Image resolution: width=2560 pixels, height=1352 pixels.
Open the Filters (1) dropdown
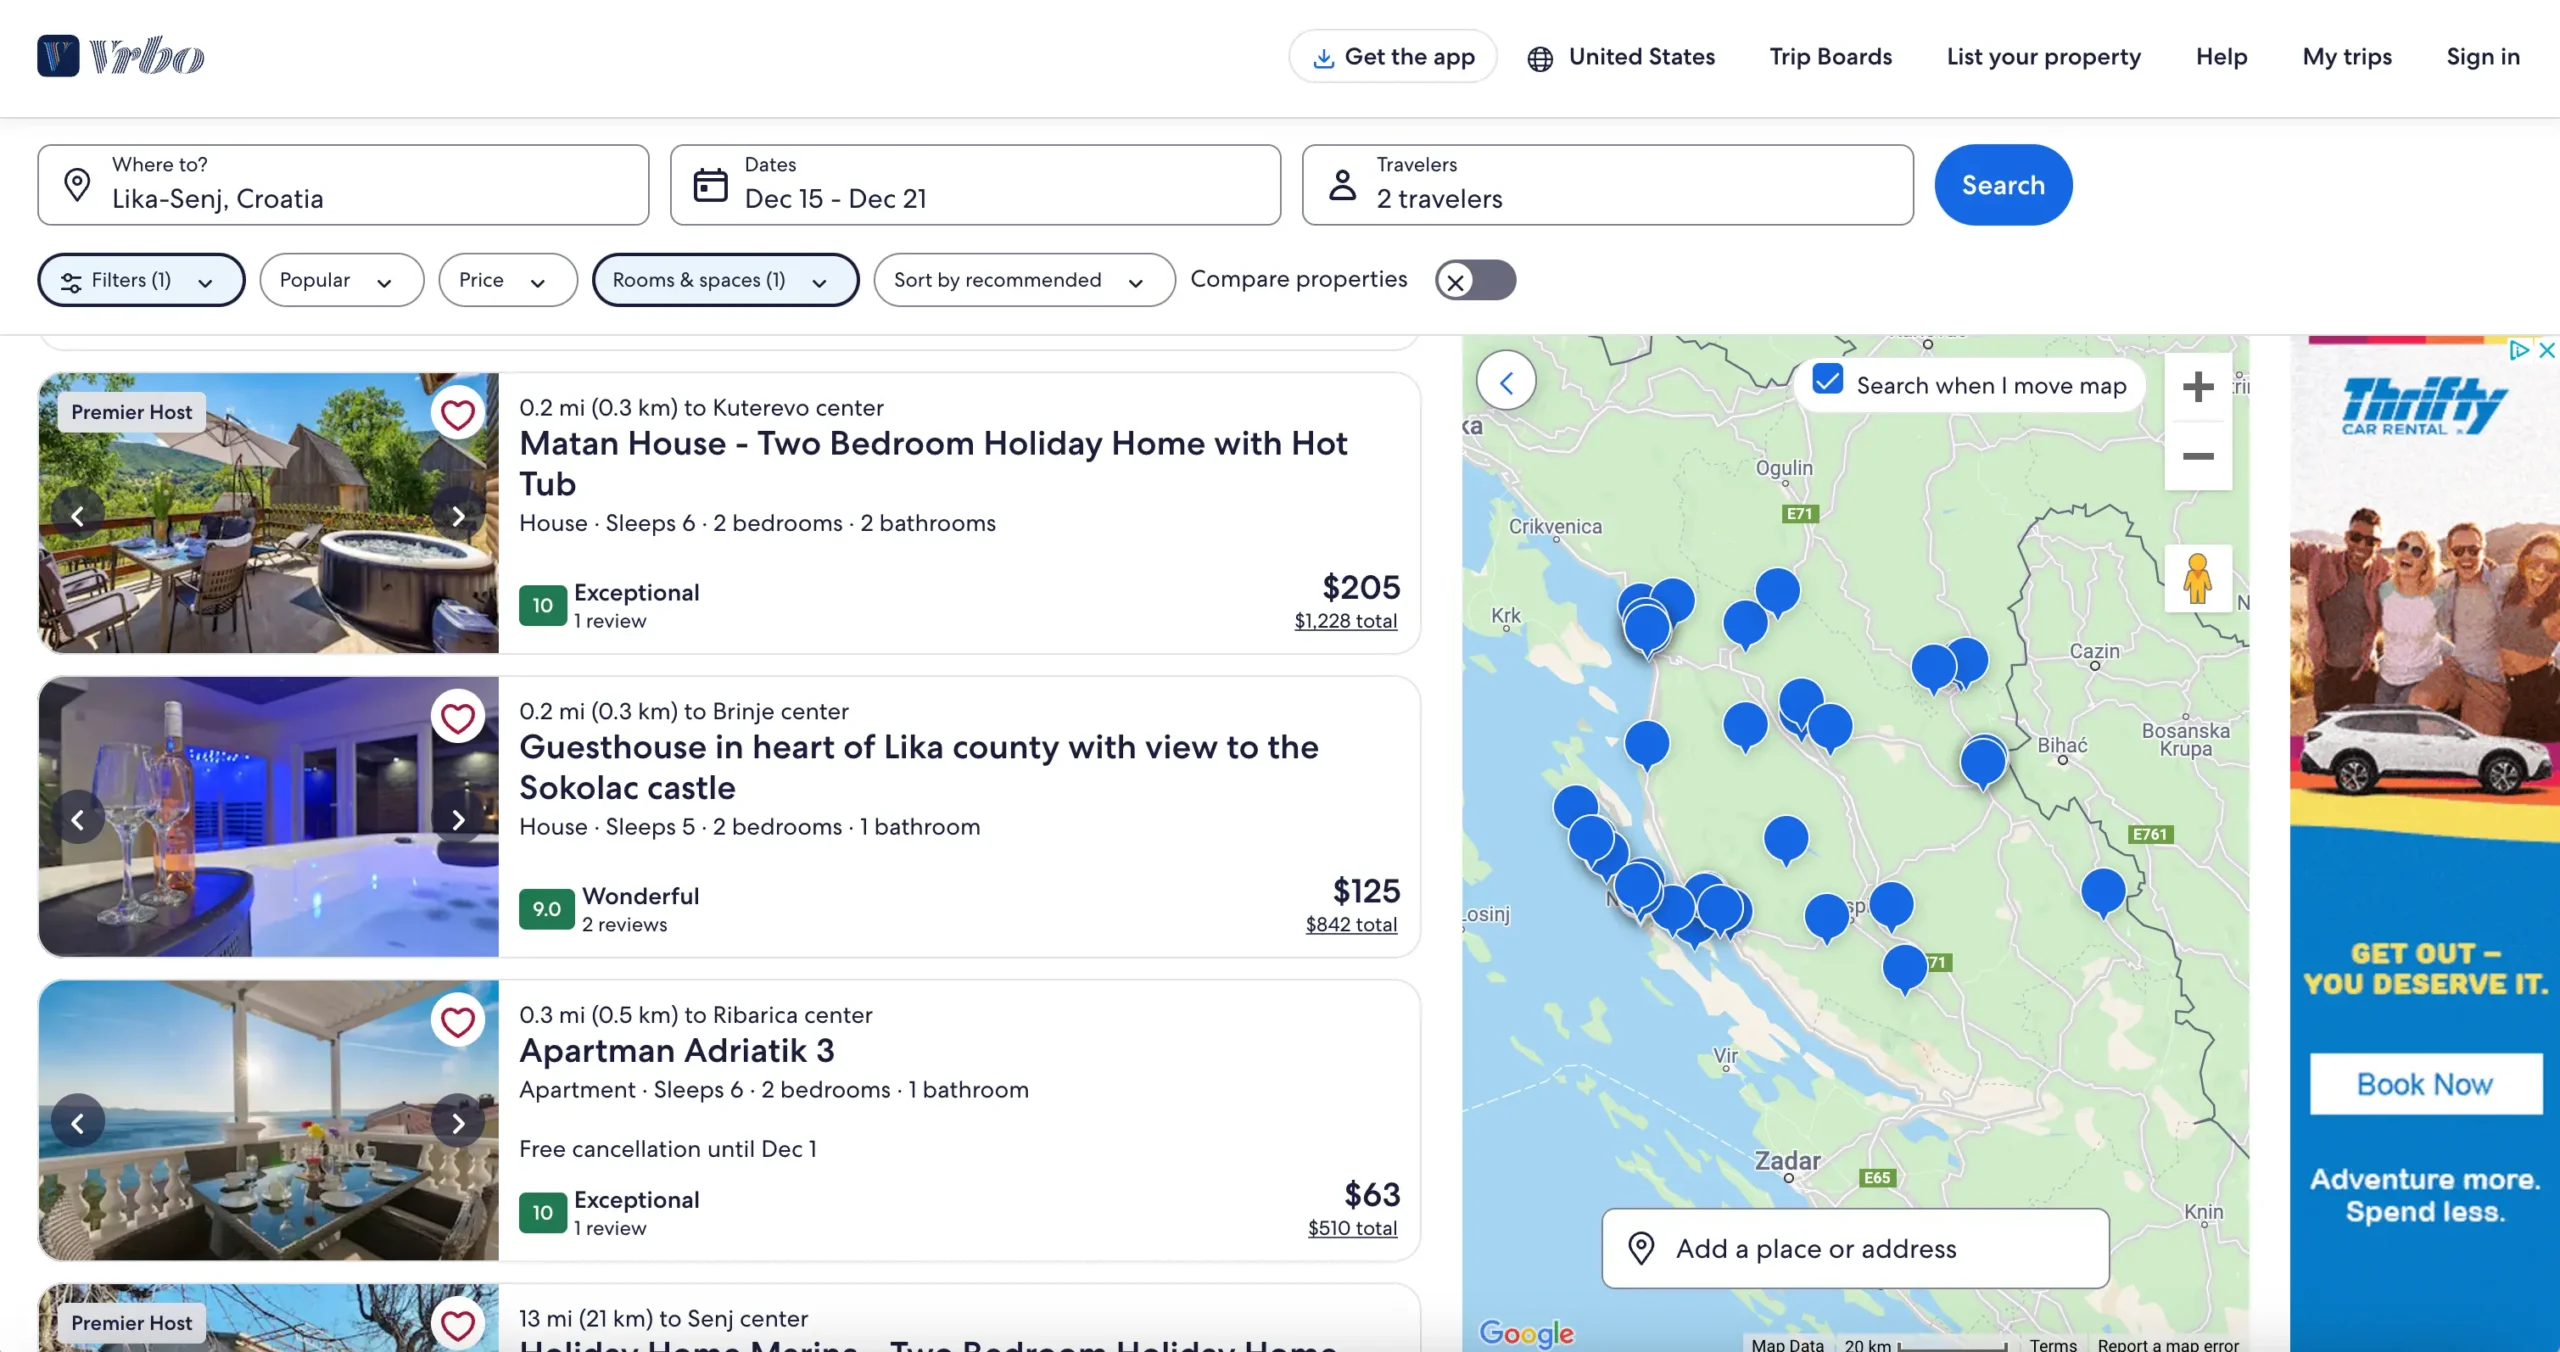(140, 280)
